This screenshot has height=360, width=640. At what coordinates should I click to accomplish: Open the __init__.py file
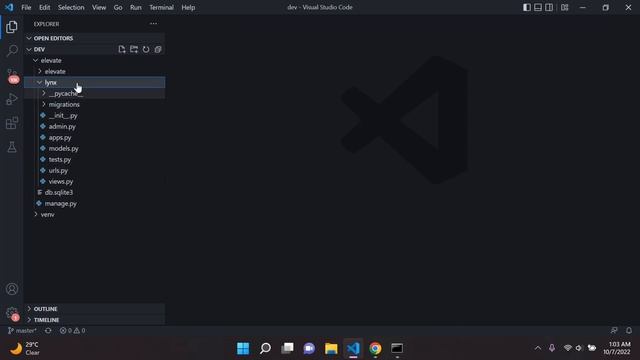coord(94,116)
